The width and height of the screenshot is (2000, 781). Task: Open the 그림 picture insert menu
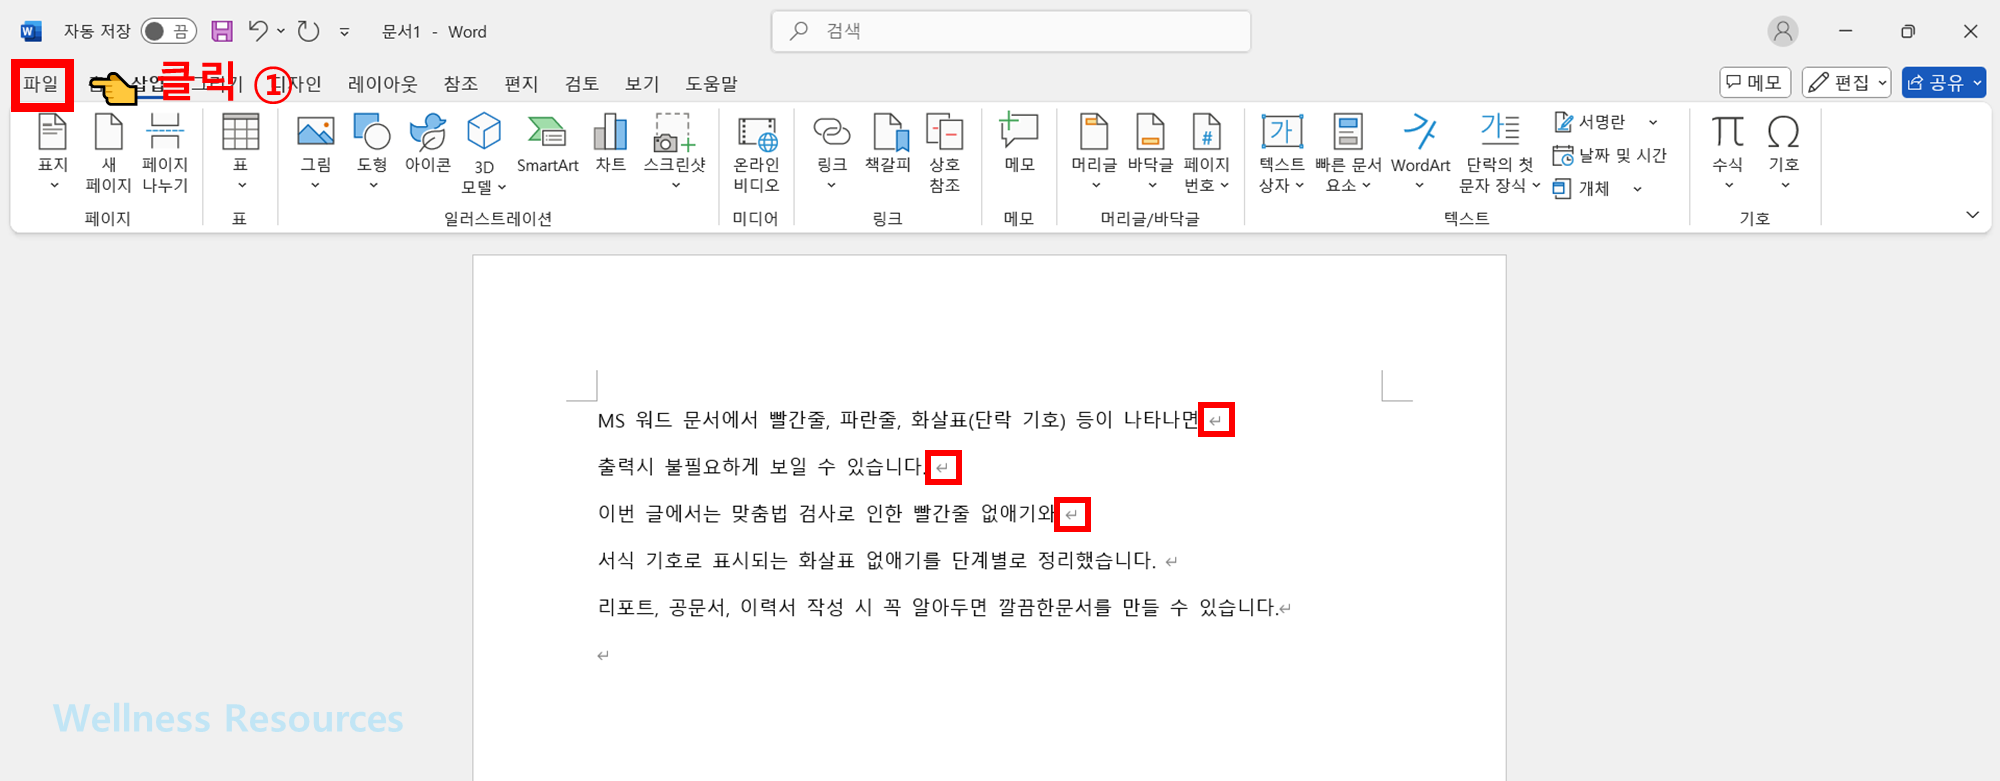coord(316,152)
